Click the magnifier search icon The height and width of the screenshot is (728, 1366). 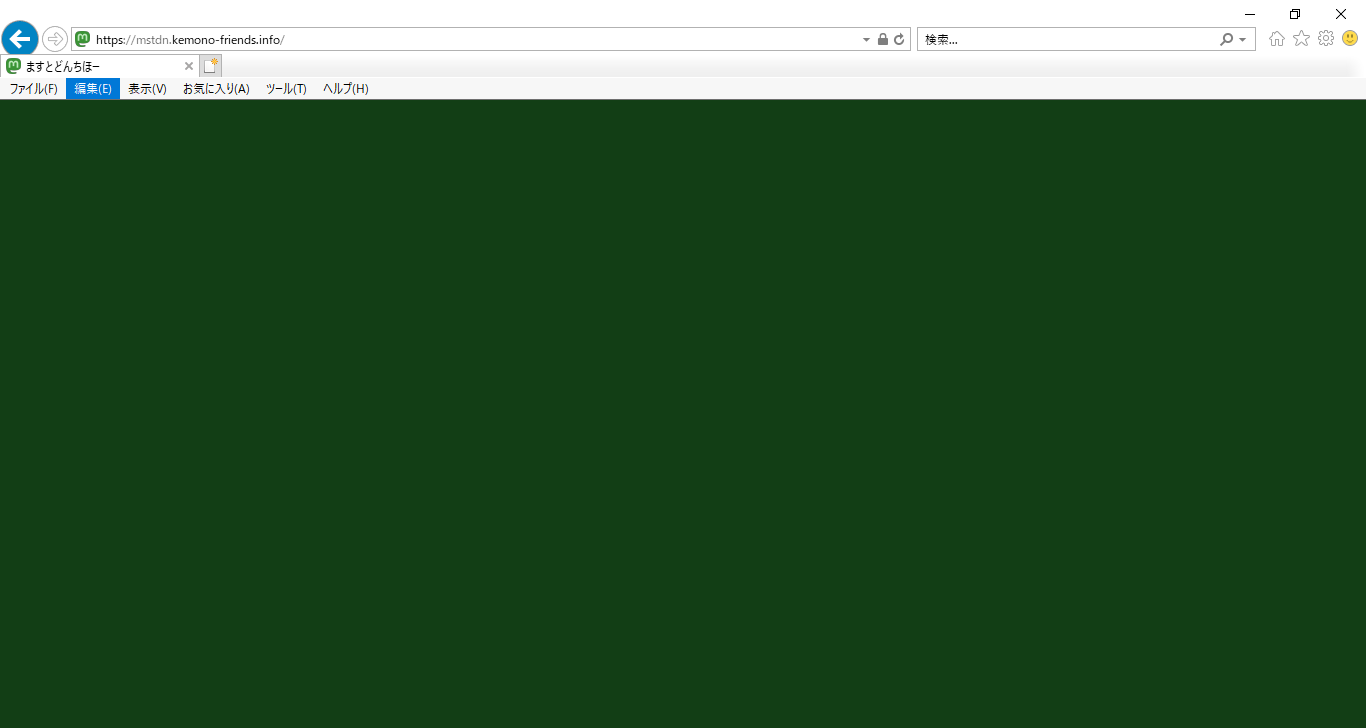(x=1227, y=39)
